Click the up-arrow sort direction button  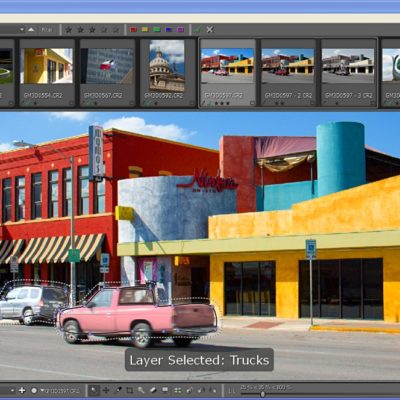[31, 30]
